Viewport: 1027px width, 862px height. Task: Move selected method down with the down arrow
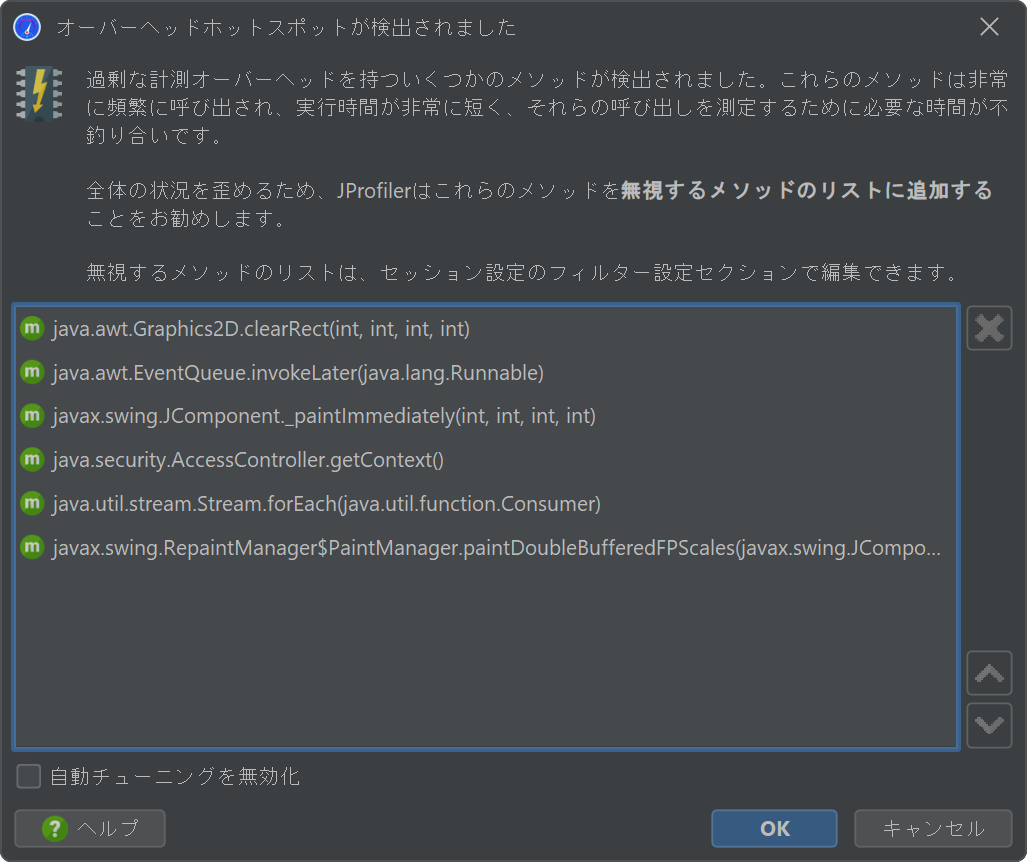[x=989, y=725]
